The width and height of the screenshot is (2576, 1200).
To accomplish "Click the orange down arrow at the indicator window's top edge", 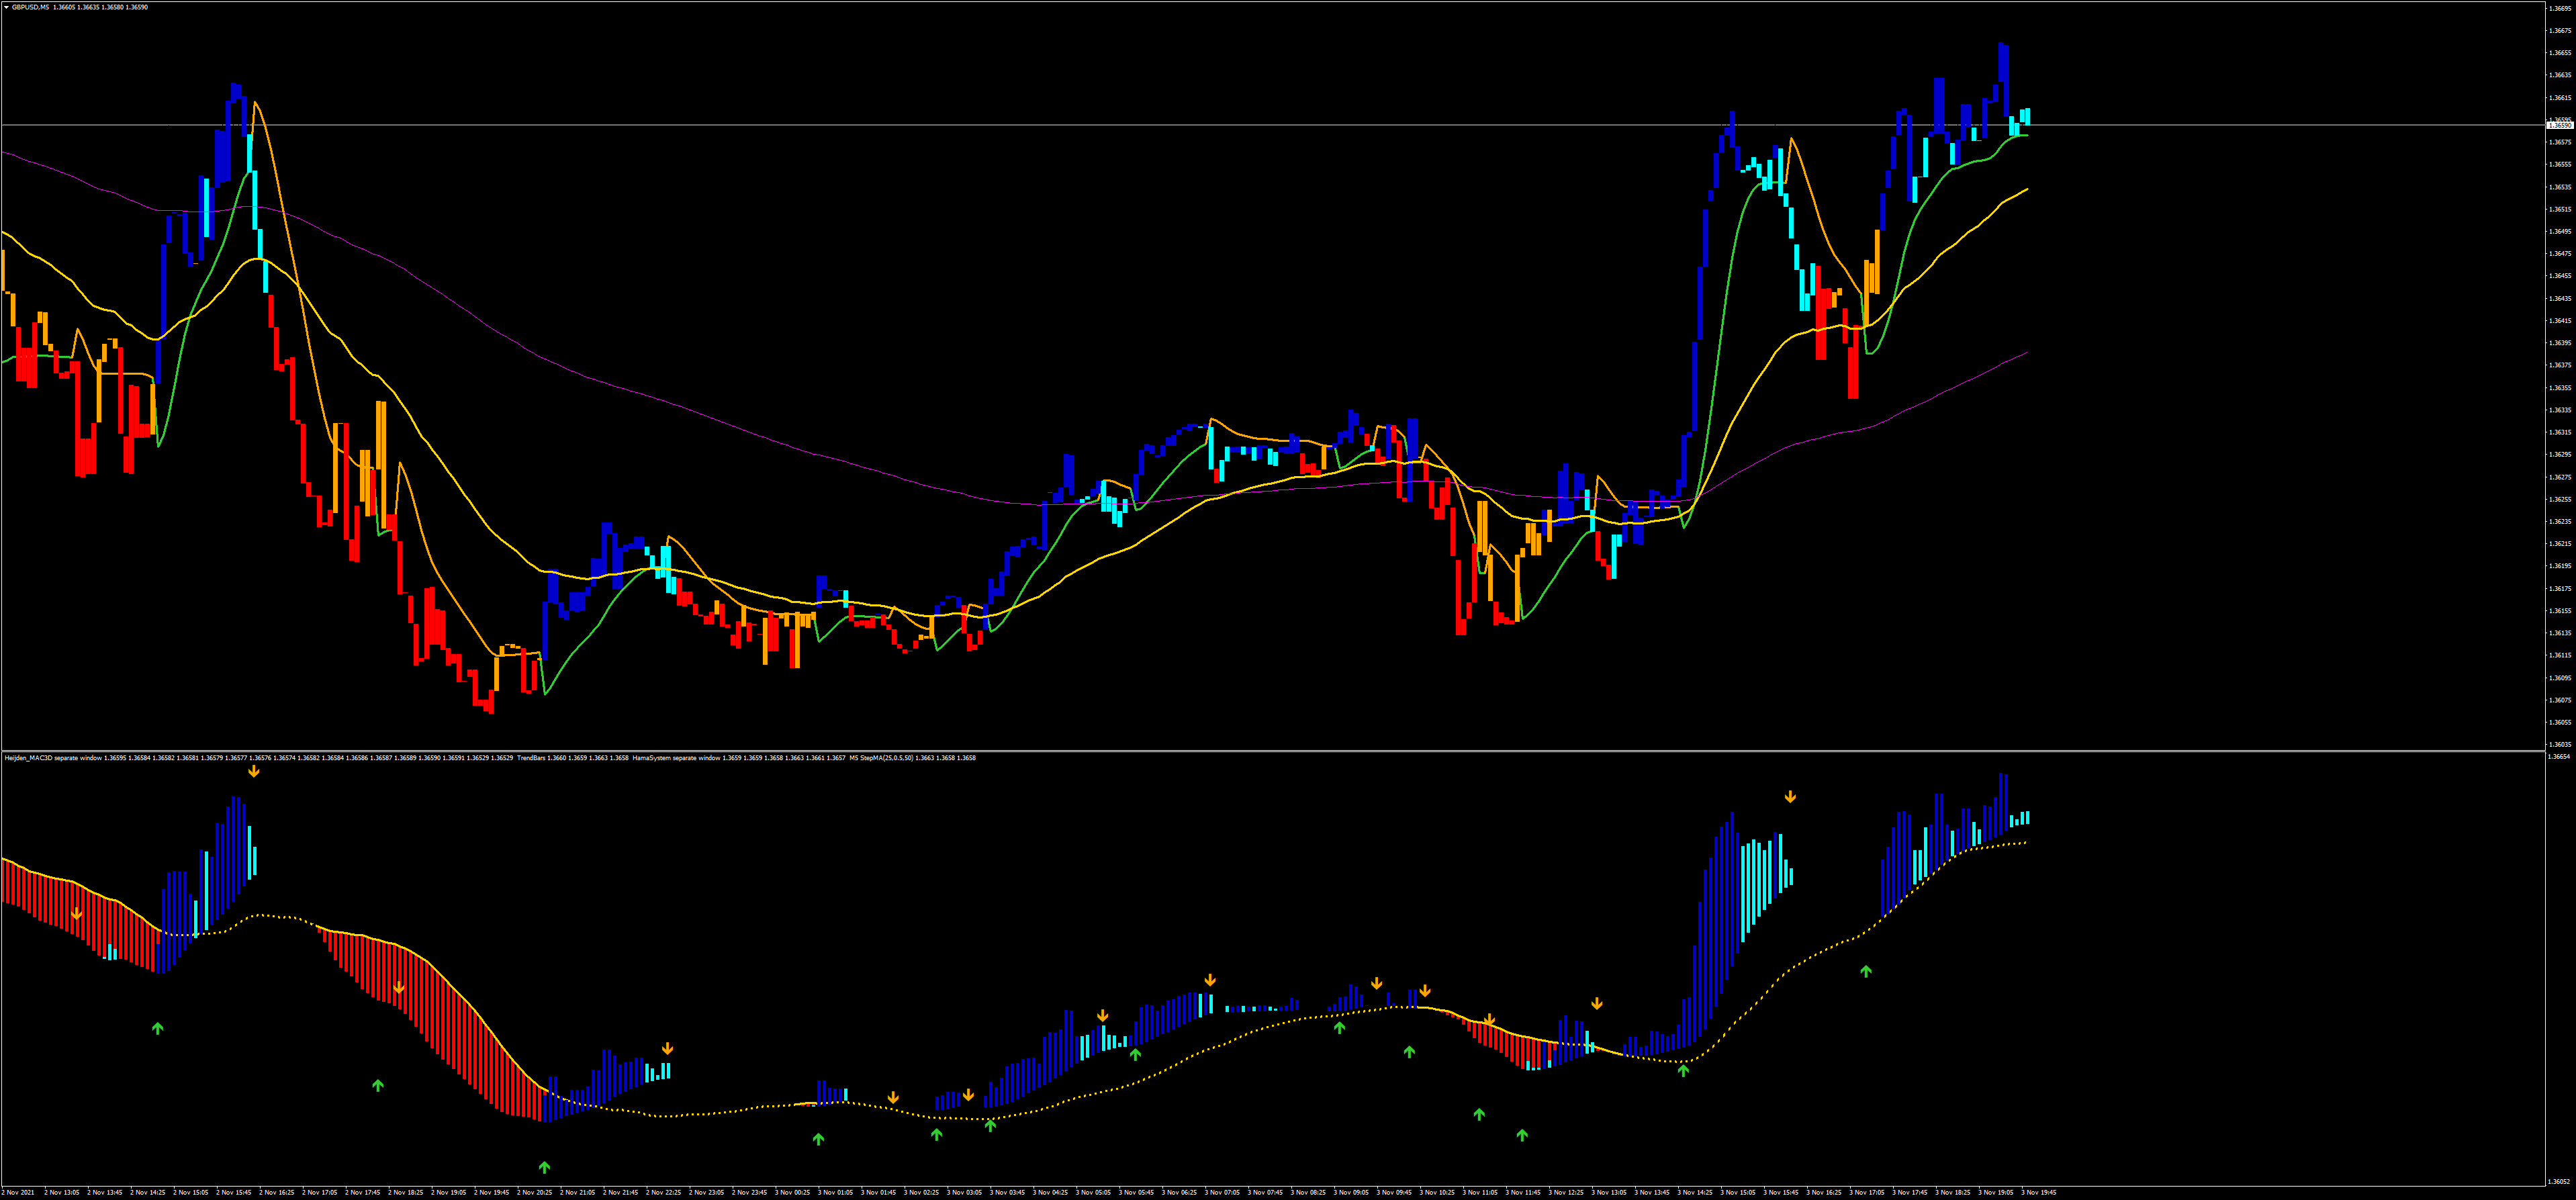I will 254,771.
